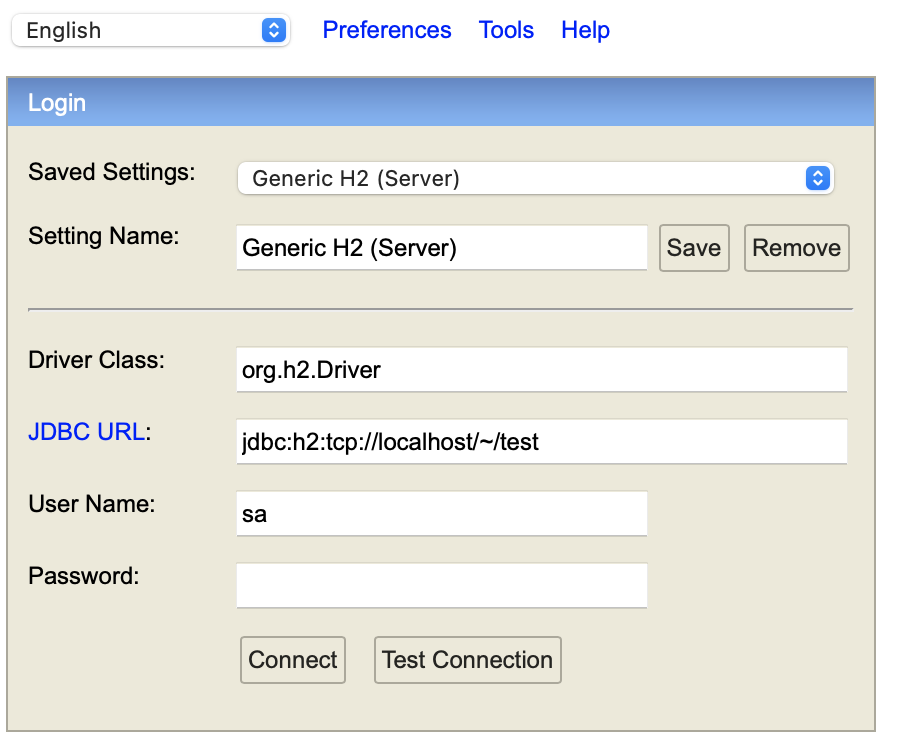Click the Remove button

pos(796,248)
